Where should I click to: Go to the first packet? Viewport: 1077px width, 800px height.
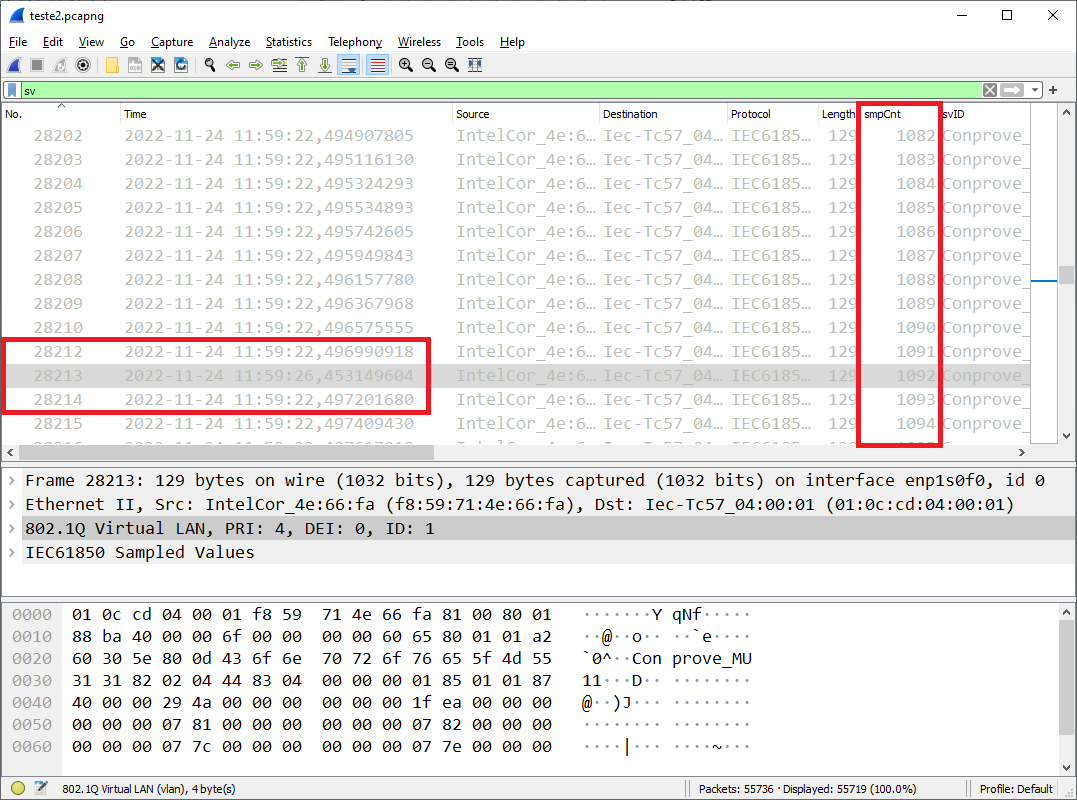pyautogui.click(x=302, y=65)
